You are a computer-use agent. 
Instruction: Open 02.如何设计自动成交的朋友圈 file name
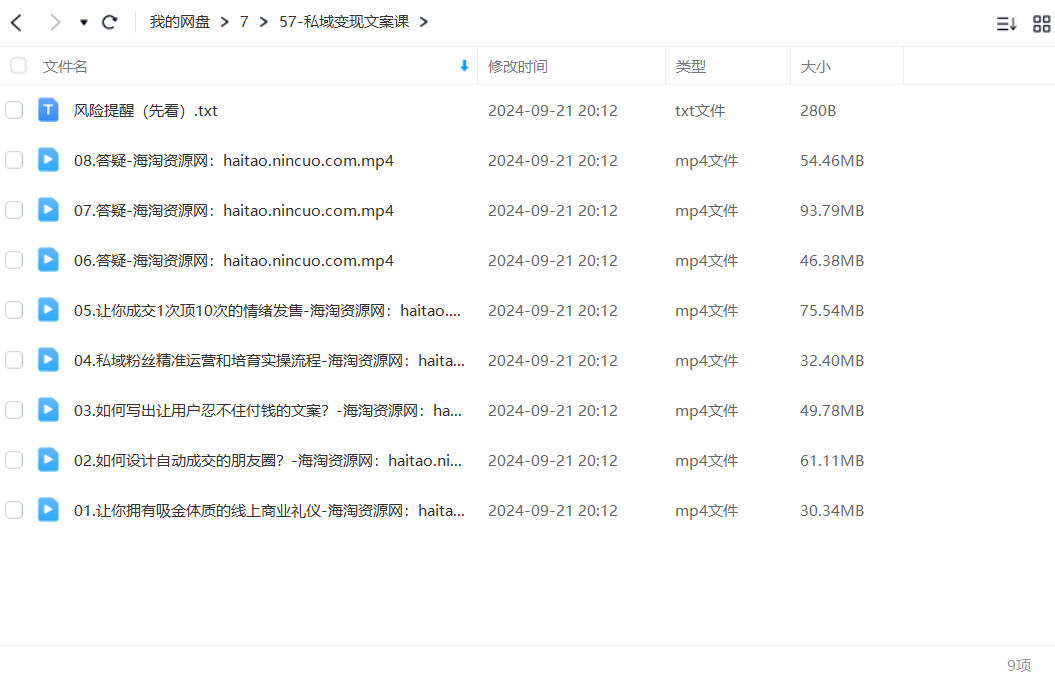[x=268, y=461]
